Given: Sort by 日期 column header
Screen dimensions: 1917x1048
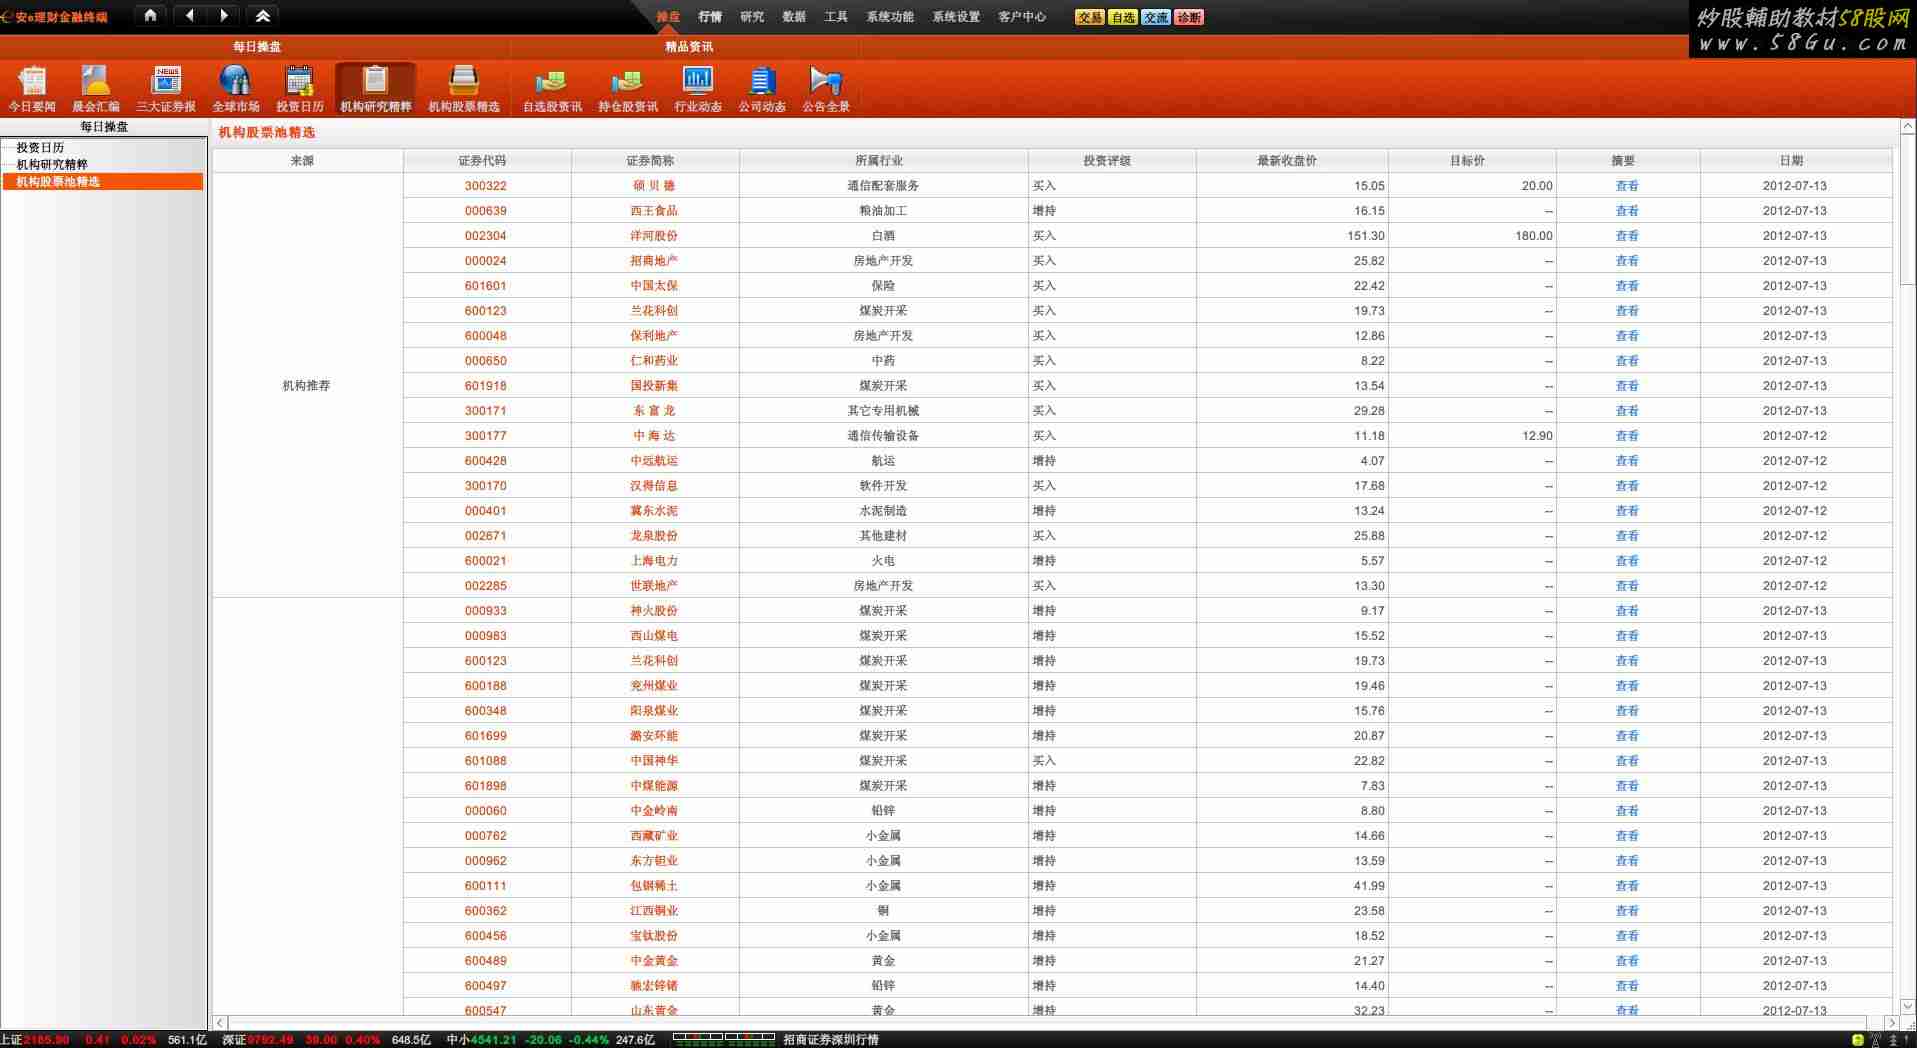Looking at the screenshot, I should coord(1795,161).
